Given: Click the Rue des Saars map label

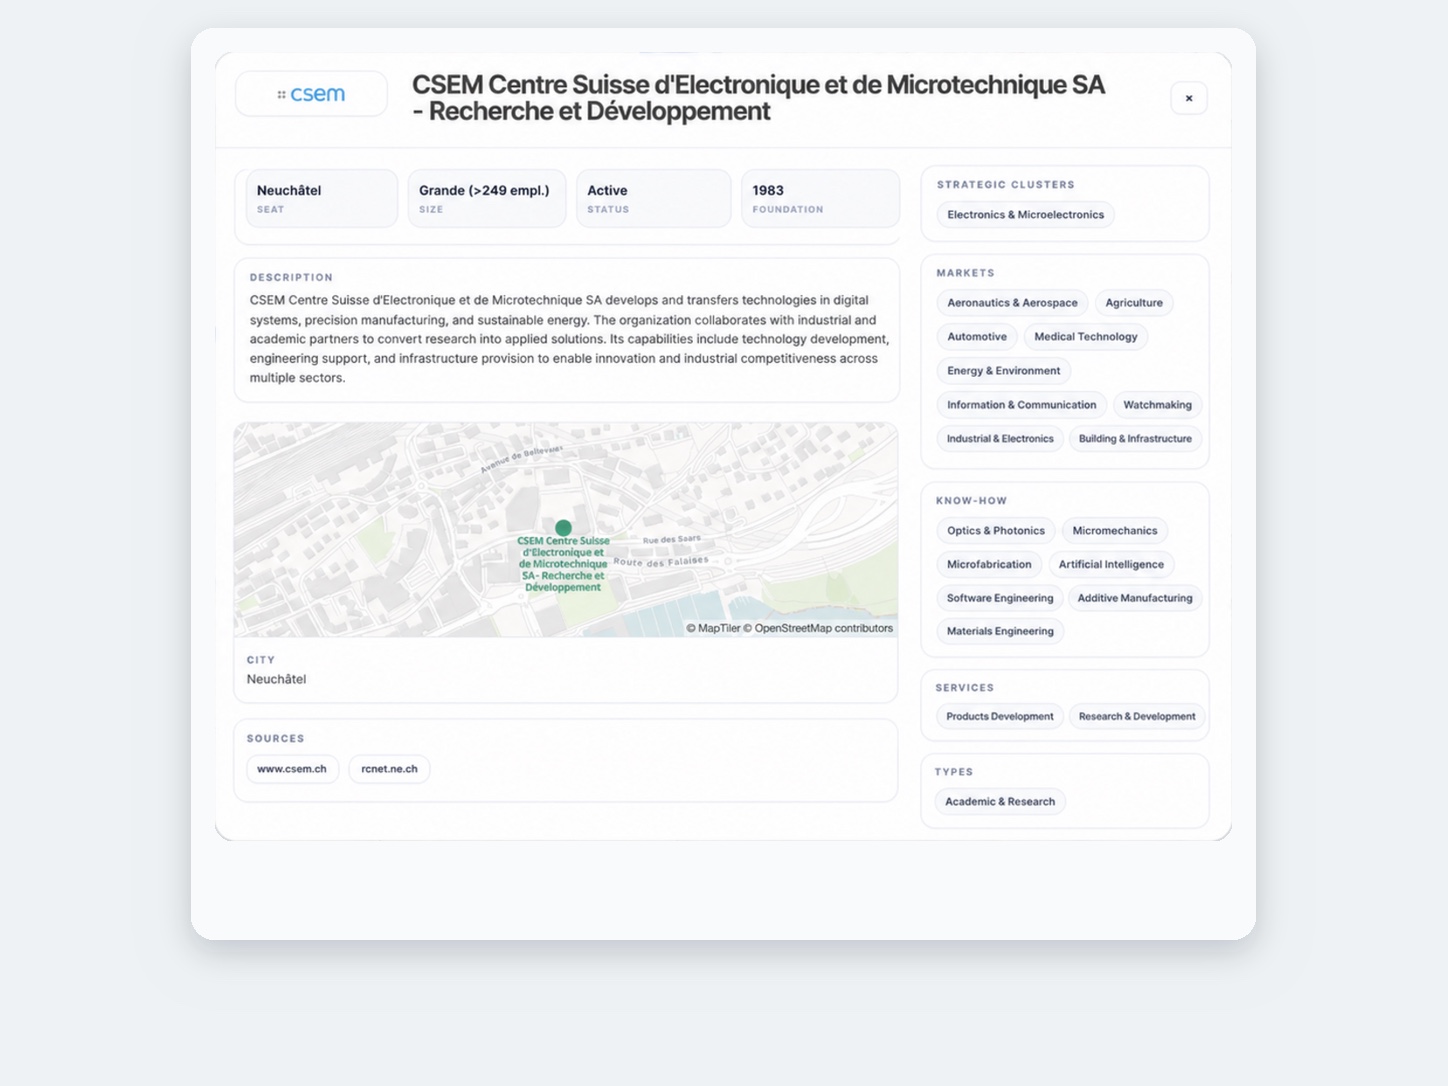Looking at the screenshot, I should [672, 540].
